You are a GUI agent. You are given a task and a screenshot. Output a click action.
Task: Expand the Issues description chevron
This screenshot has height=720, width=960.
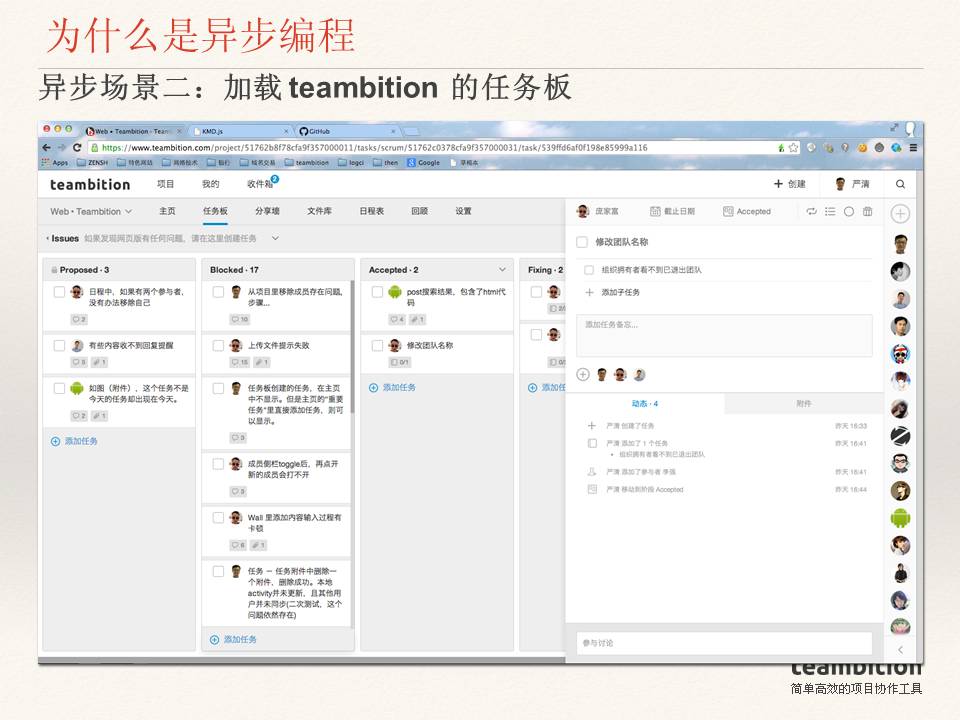click(275, 239)
